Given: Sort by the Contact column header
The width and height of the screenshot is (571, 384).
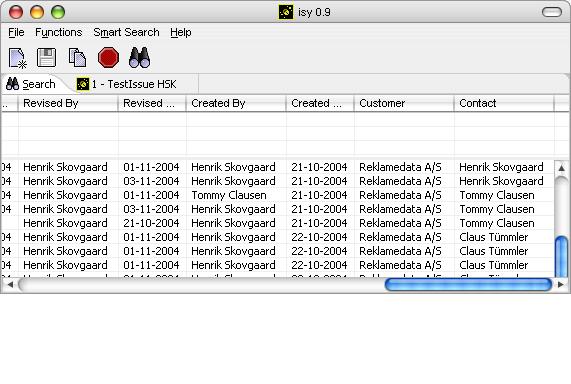Looking at the screenshot, I should tap(504, 103).
